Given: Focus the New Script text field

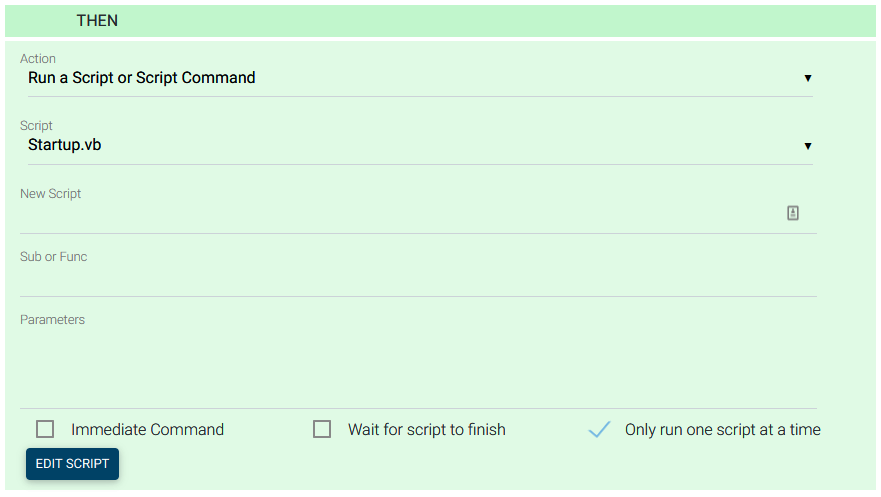Looking at the screenshot, I should (400, 215).
